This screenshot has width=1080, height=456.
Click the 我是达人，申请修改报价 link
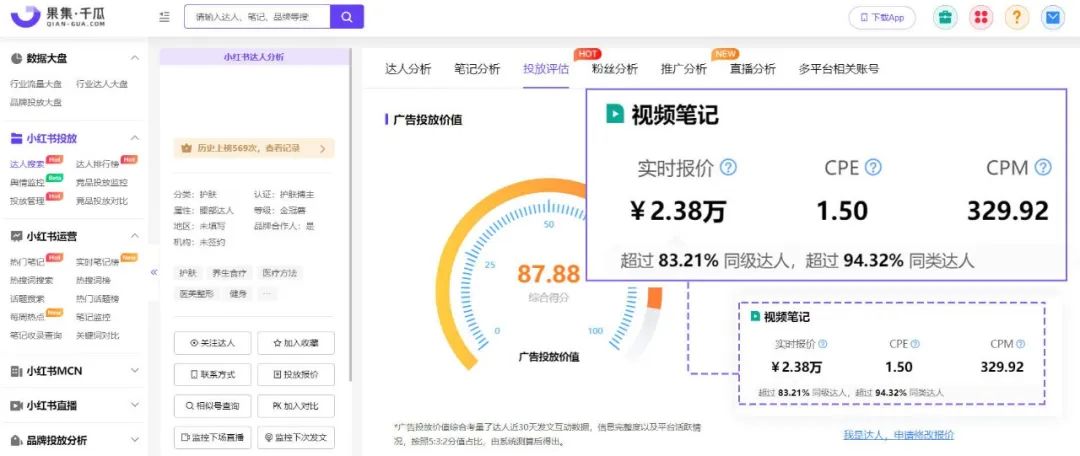tap(899, 435)
